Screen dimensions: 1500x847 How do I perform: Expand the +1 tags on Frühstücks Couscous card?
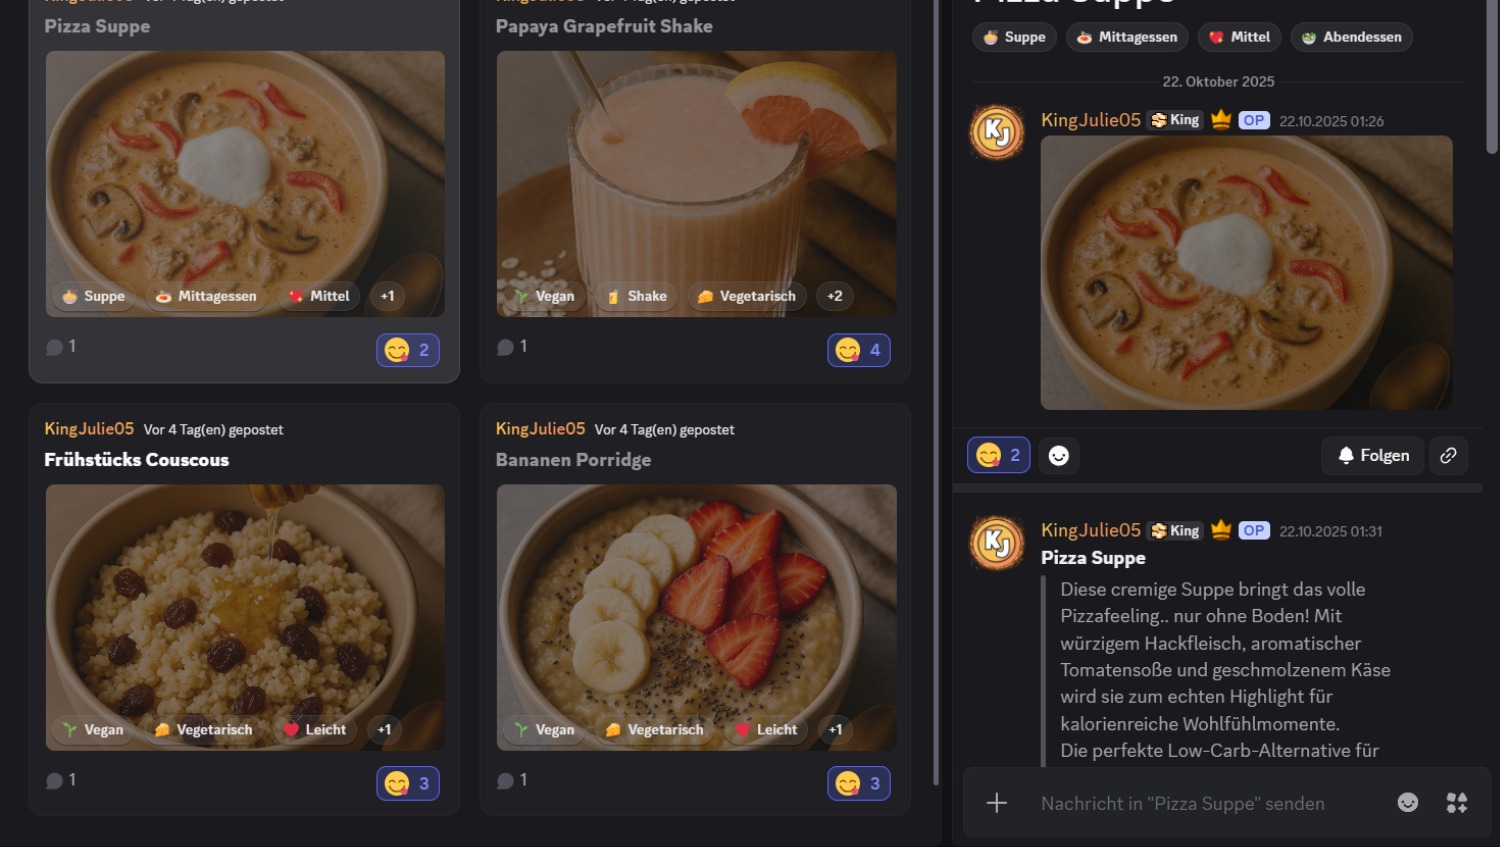385,730
